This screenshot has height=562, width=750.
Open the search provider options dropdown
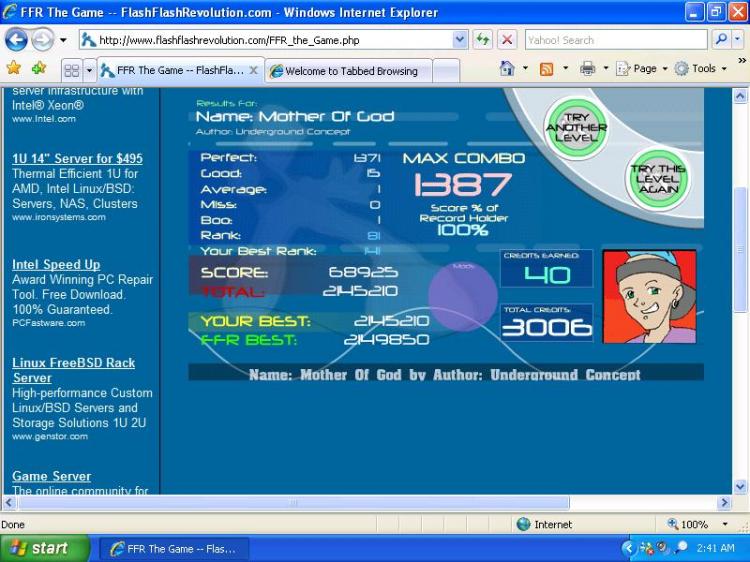coord(738,40)
